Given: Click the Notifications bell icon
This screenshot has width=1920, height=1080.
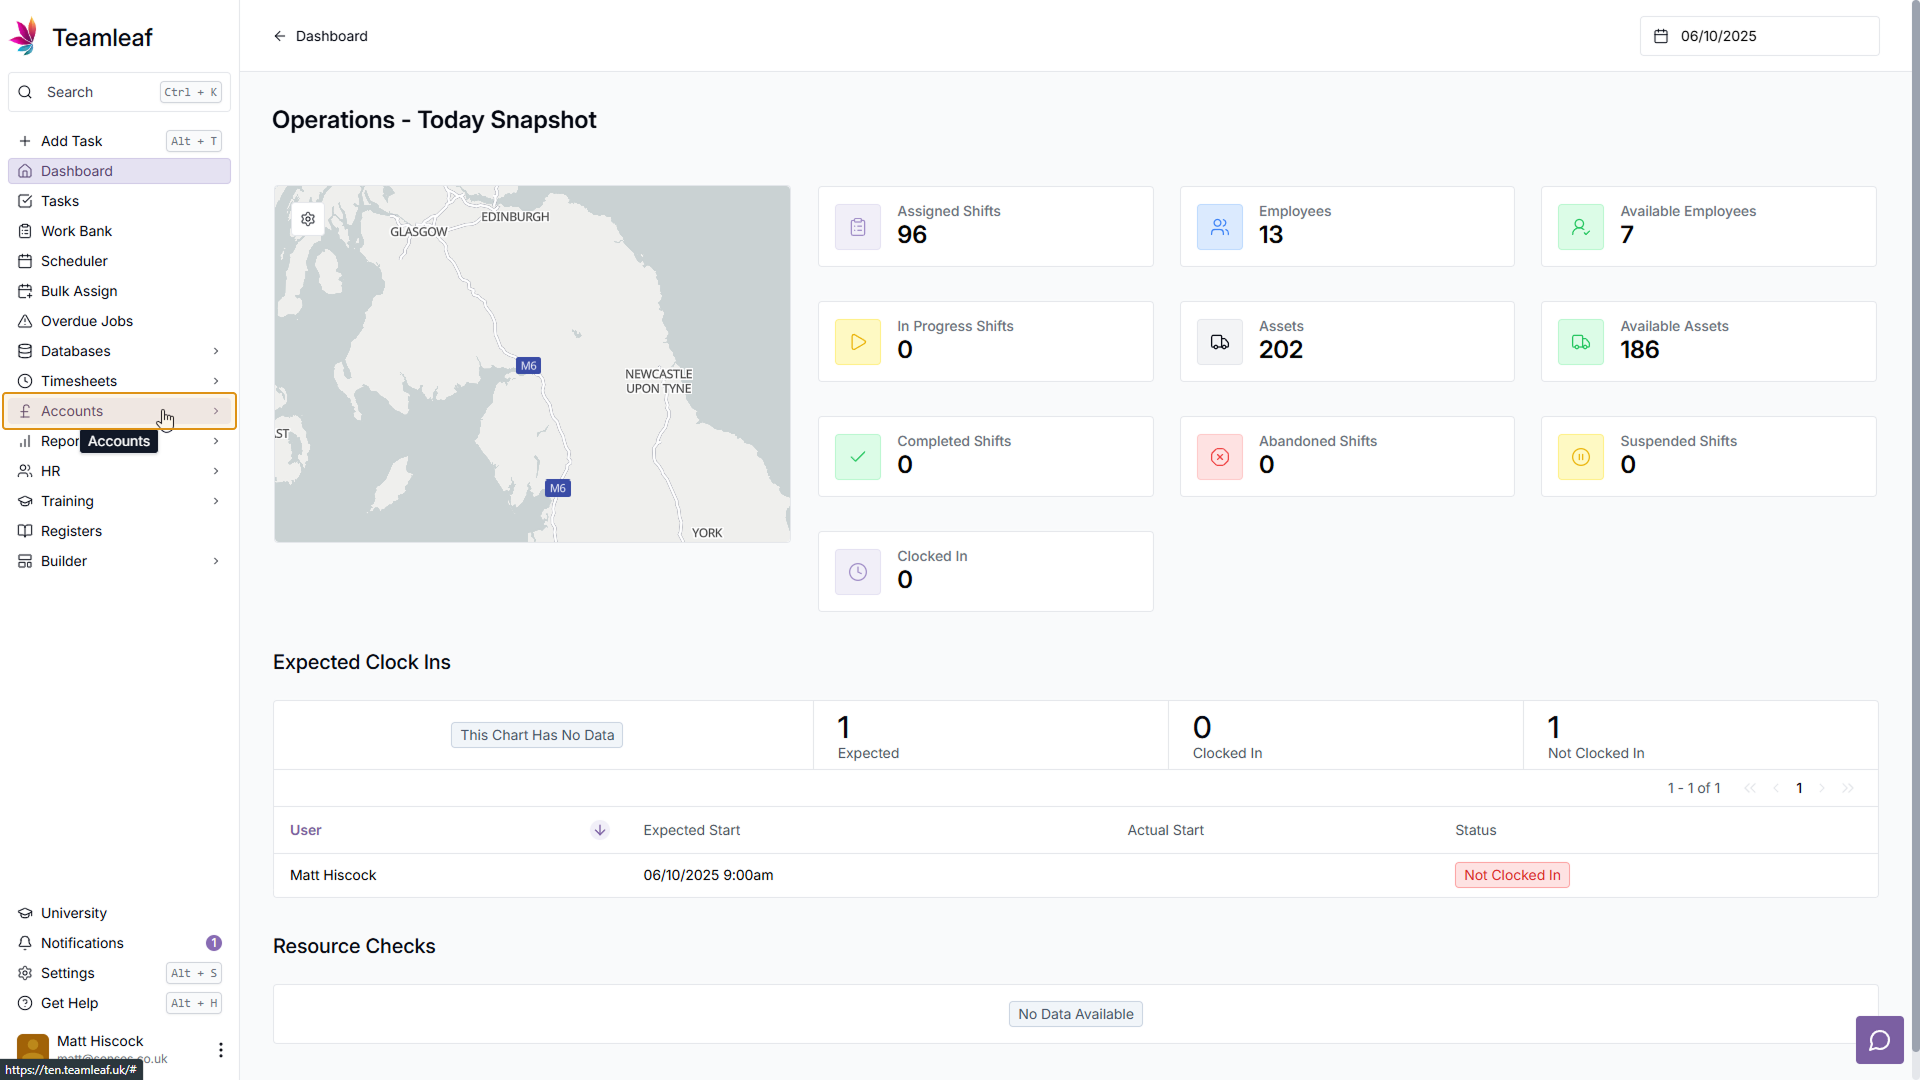Looking at the screenshot, I should (x=25, y=943).
